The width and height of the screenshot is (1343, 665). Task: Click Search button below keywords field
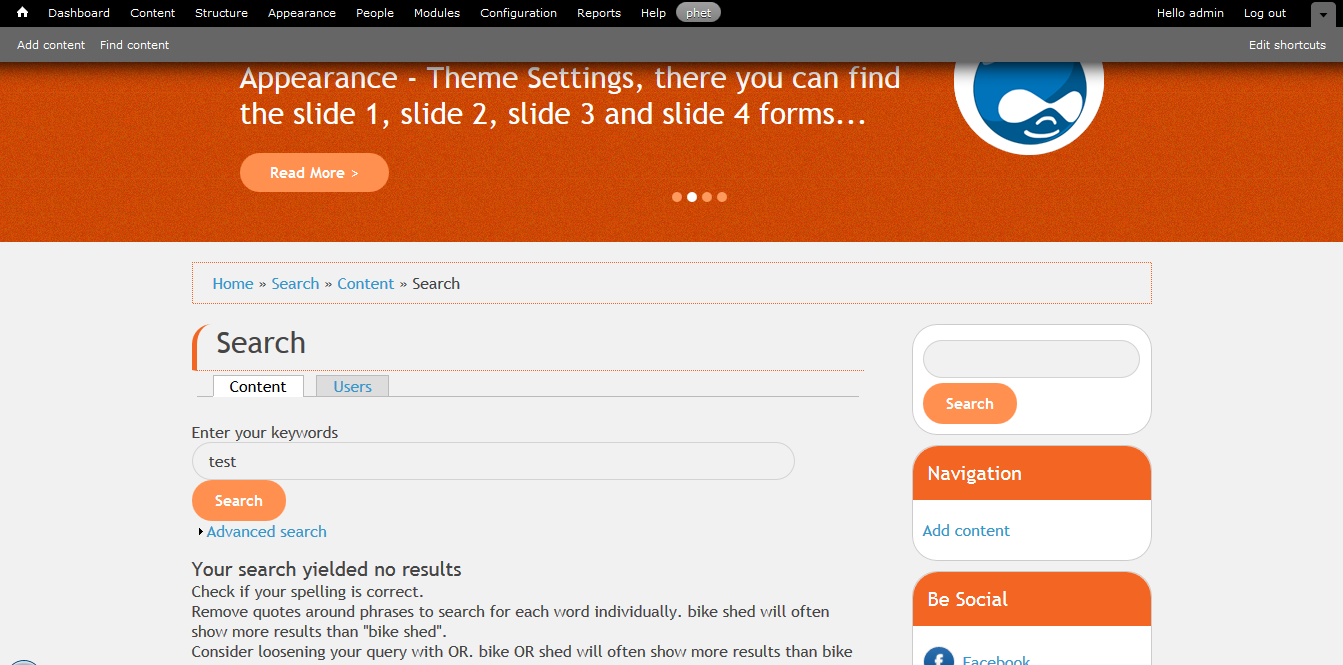coord(239,501)
